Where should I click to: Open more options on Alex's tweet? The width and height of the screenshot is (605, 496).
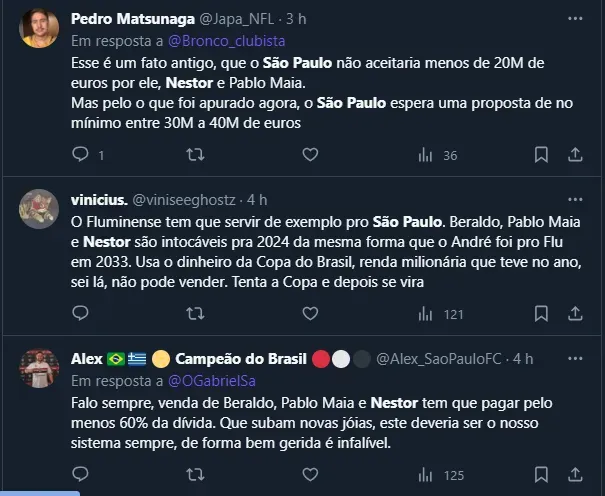576,359
